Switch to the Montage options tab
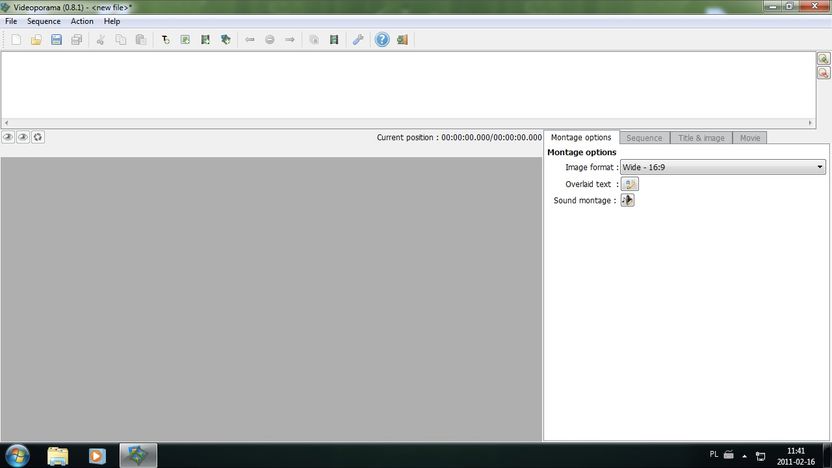The width and height of the screenshot is (832, 468). pyautogui.click(x=581, y=137)
